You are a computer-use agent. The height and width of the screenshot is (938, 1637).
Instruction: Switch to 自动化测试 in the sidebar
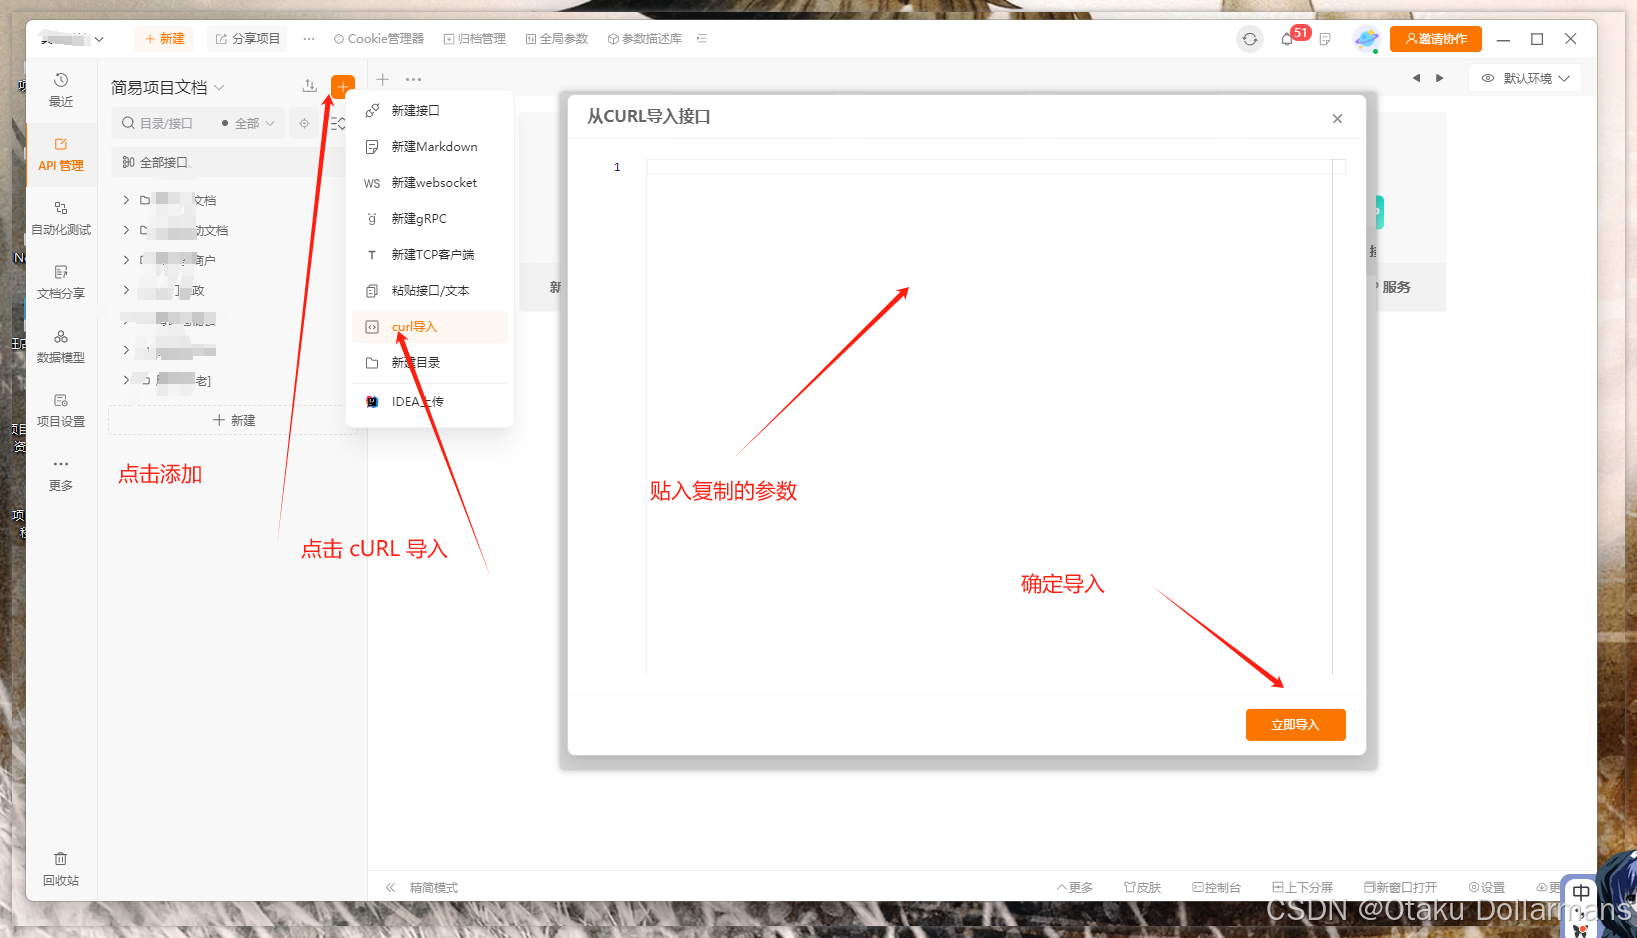pos(61,218)
